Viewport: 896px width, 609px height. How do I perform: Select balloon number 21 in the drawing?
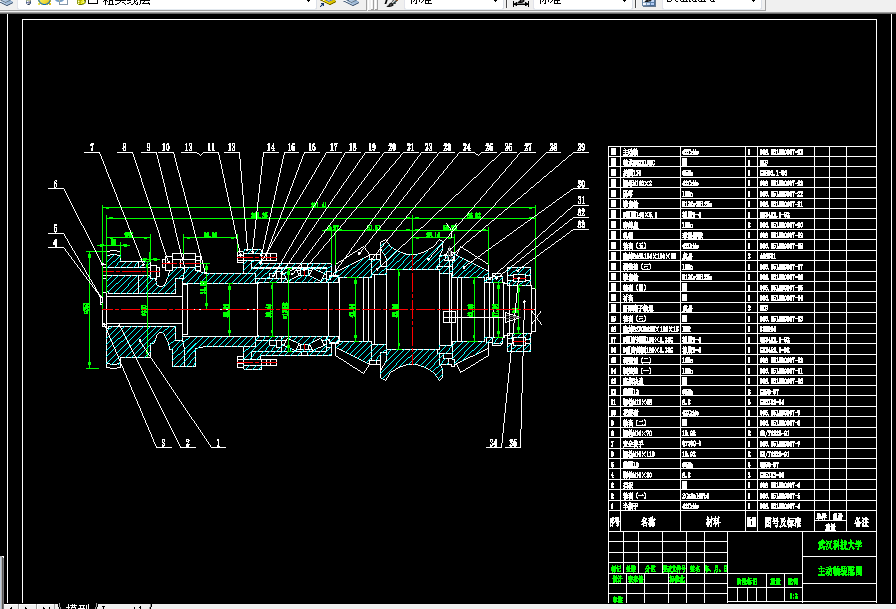410,147
